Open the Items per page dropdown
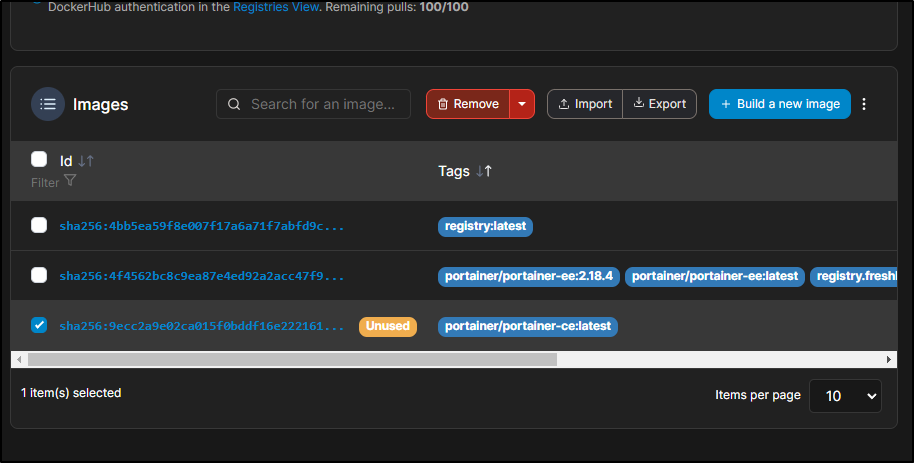This screenshot has width=914, height=463. point(845,396)
